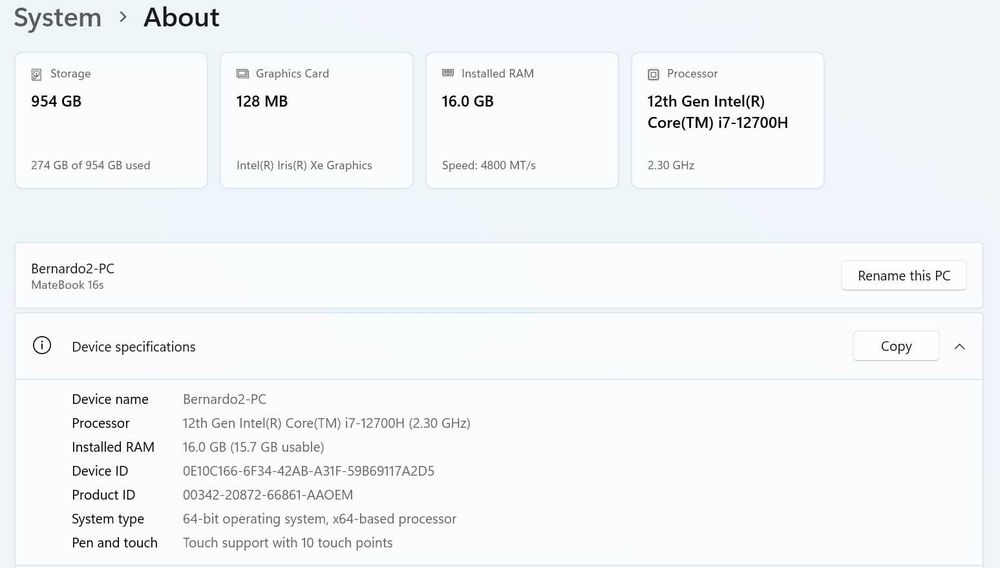Click the Product ID value text
Viewport: 1000px width, 568px height.
click(268, 495)
